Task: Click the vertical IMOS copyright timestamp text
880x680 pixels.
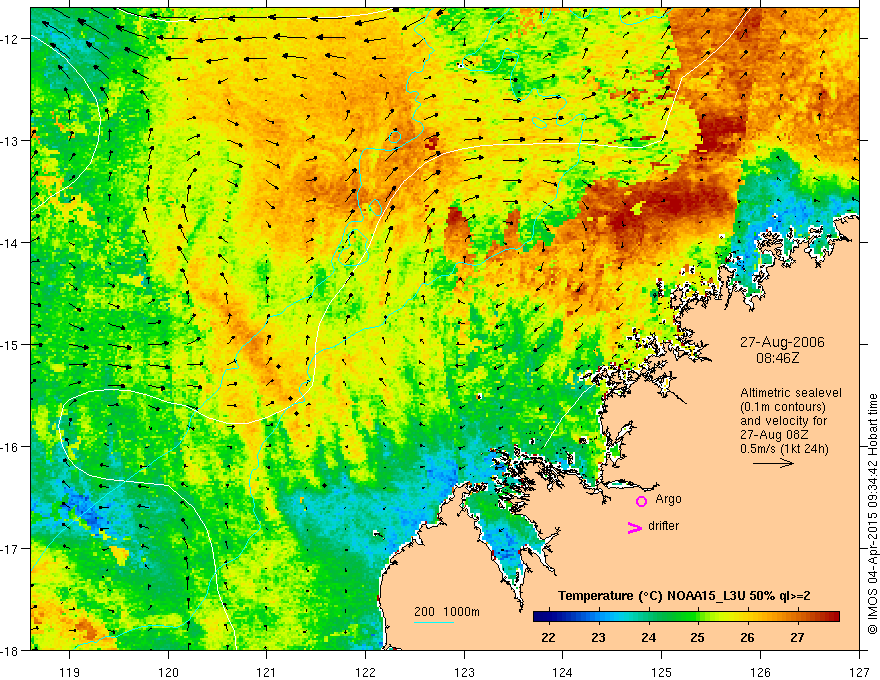Action: (x=872, y=514)
